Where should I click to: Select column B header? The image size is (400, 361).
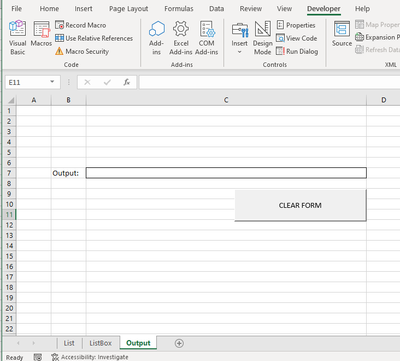(68, 100)
